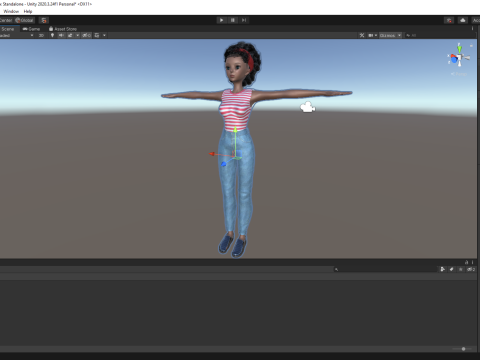Expand the scene camera dropdown arrow
Screen dimensions: 480x360
(x=376, y=35)
